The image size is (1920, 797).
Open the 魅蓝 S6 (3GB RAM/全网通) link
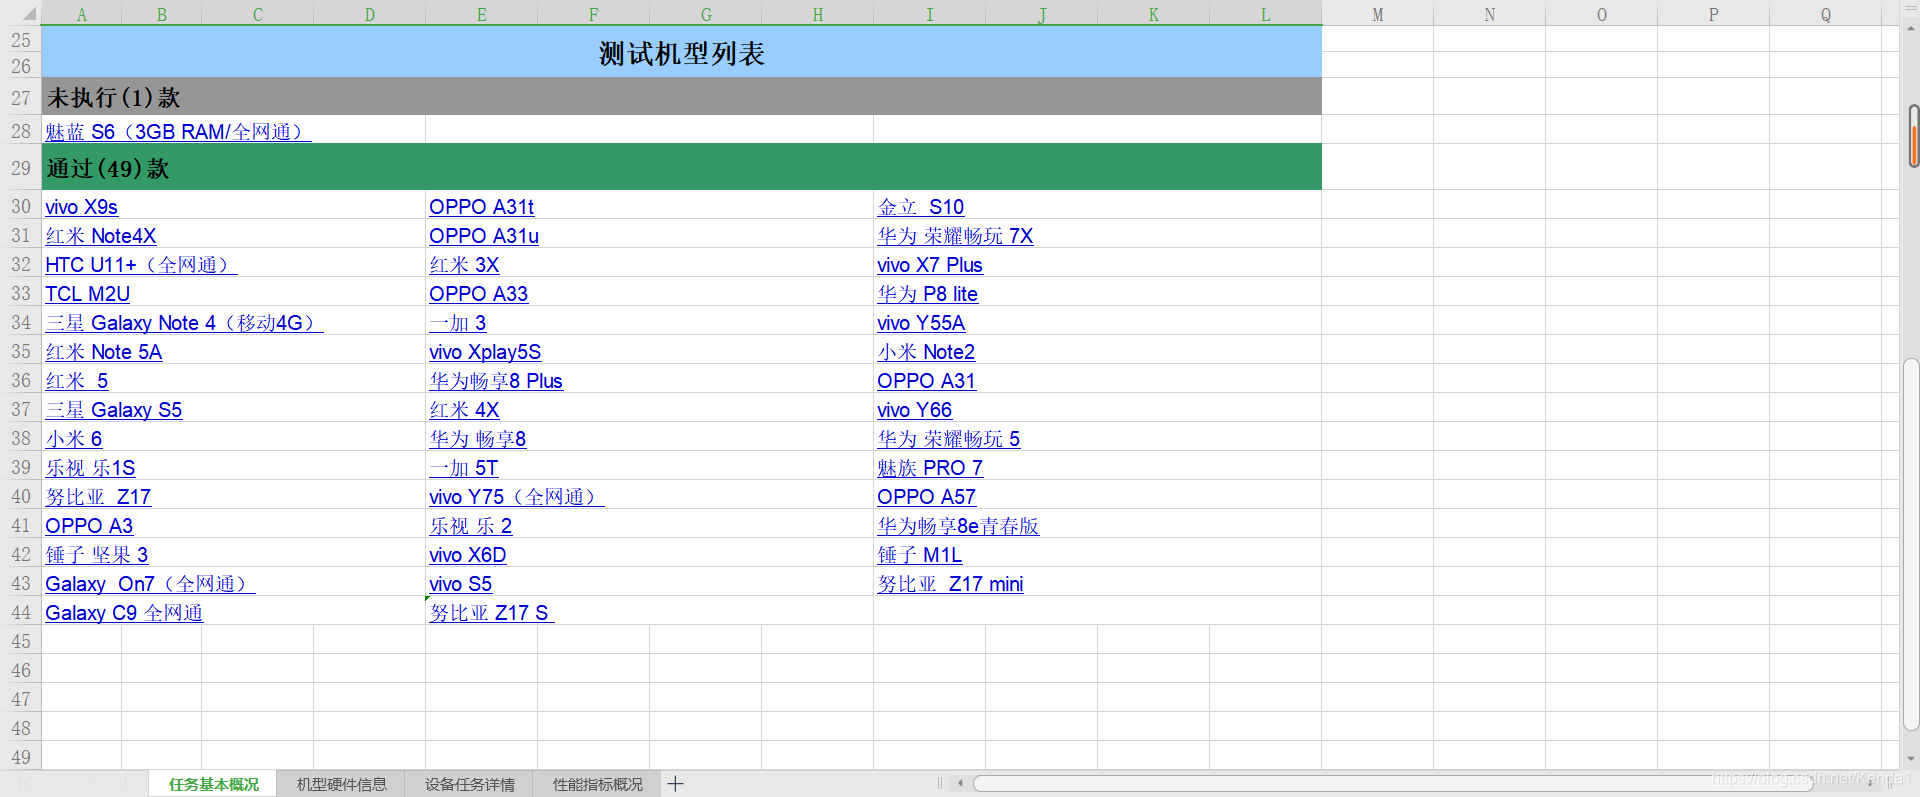coord(178,132)
